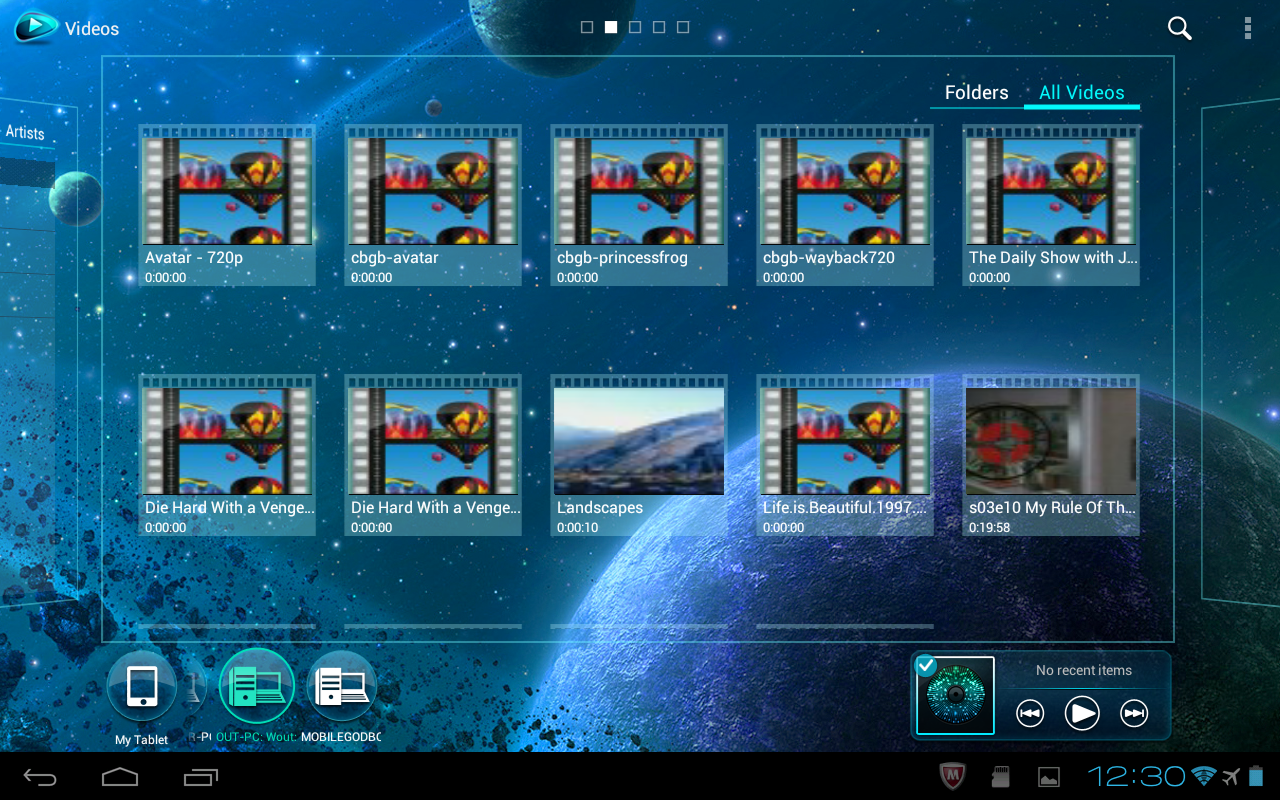Go back with the Android back arrow
The height and width of the screenshot is (800, 1280).
[40, 776]
